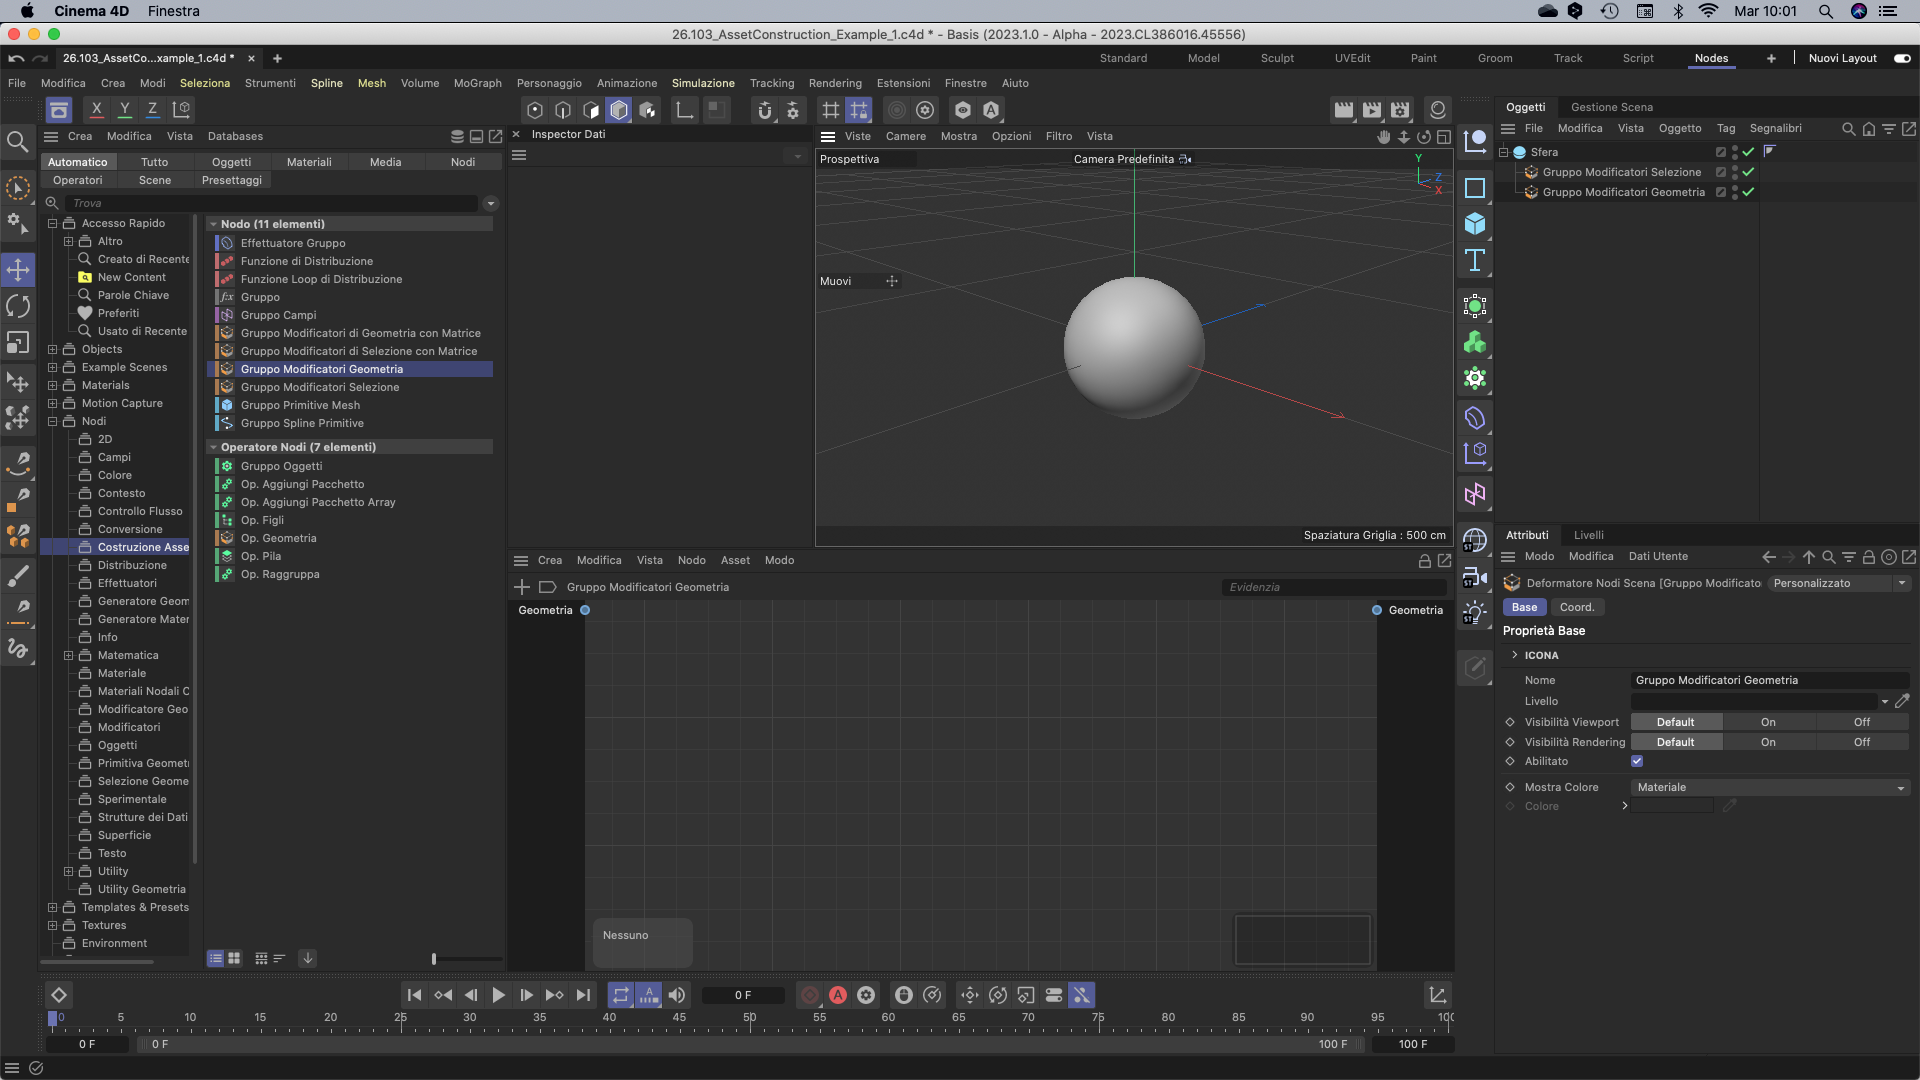Switch to the Gestione Scena tab
Viewport: 1920px width, 1080px height.
[x=1611, y=107]
